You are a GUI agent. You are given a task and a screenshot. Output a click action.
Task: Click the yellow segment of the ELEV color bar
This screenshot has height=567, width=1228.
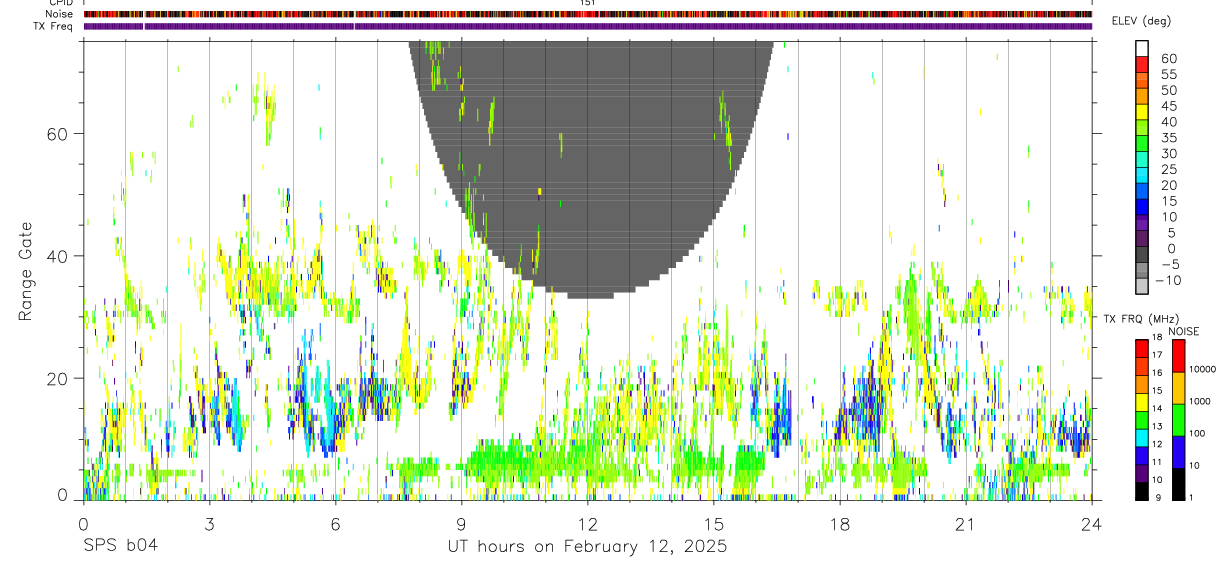tap(1142, 113)
